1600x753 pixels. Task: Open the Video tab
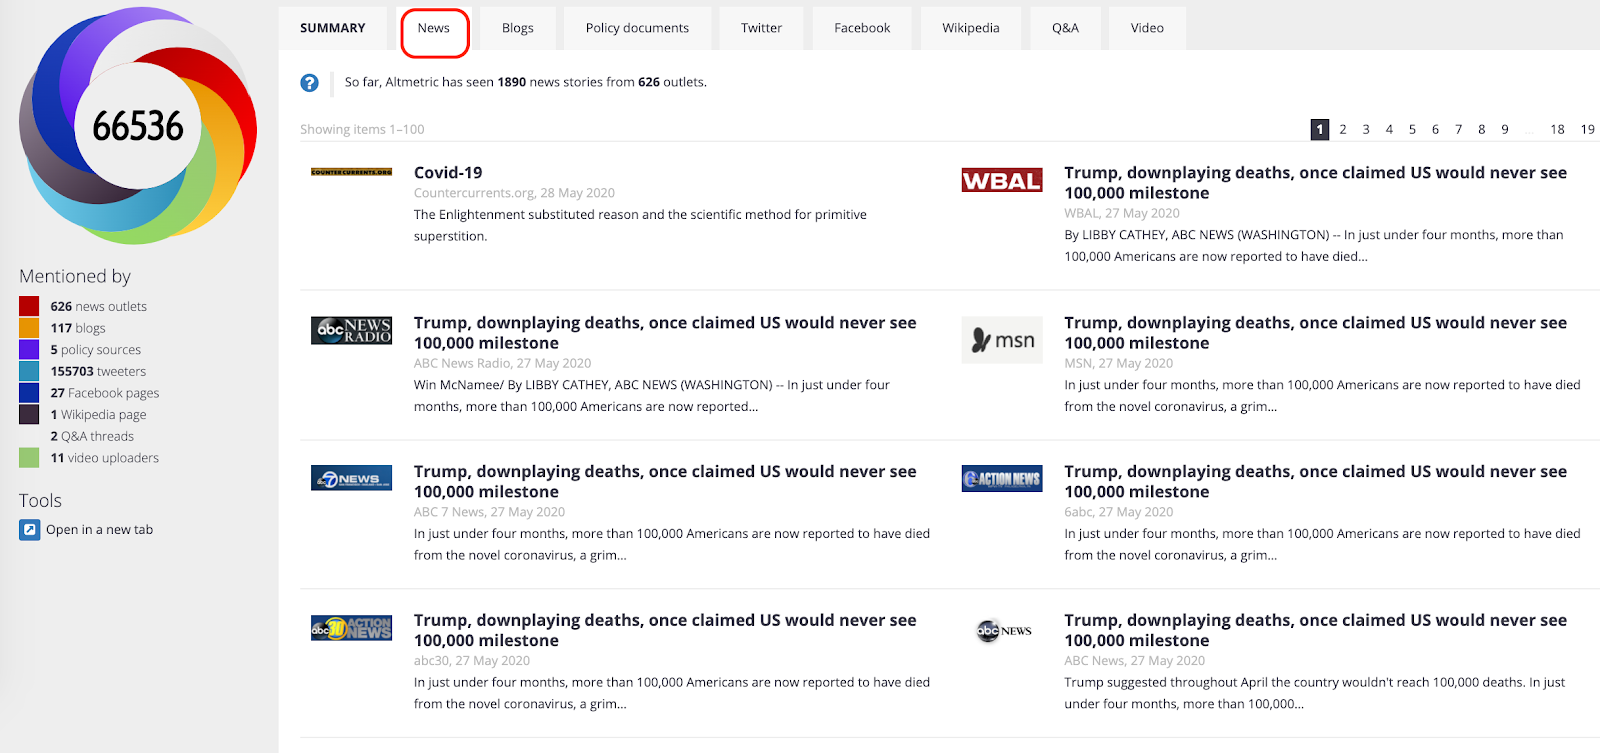(x=1147, y=28)
